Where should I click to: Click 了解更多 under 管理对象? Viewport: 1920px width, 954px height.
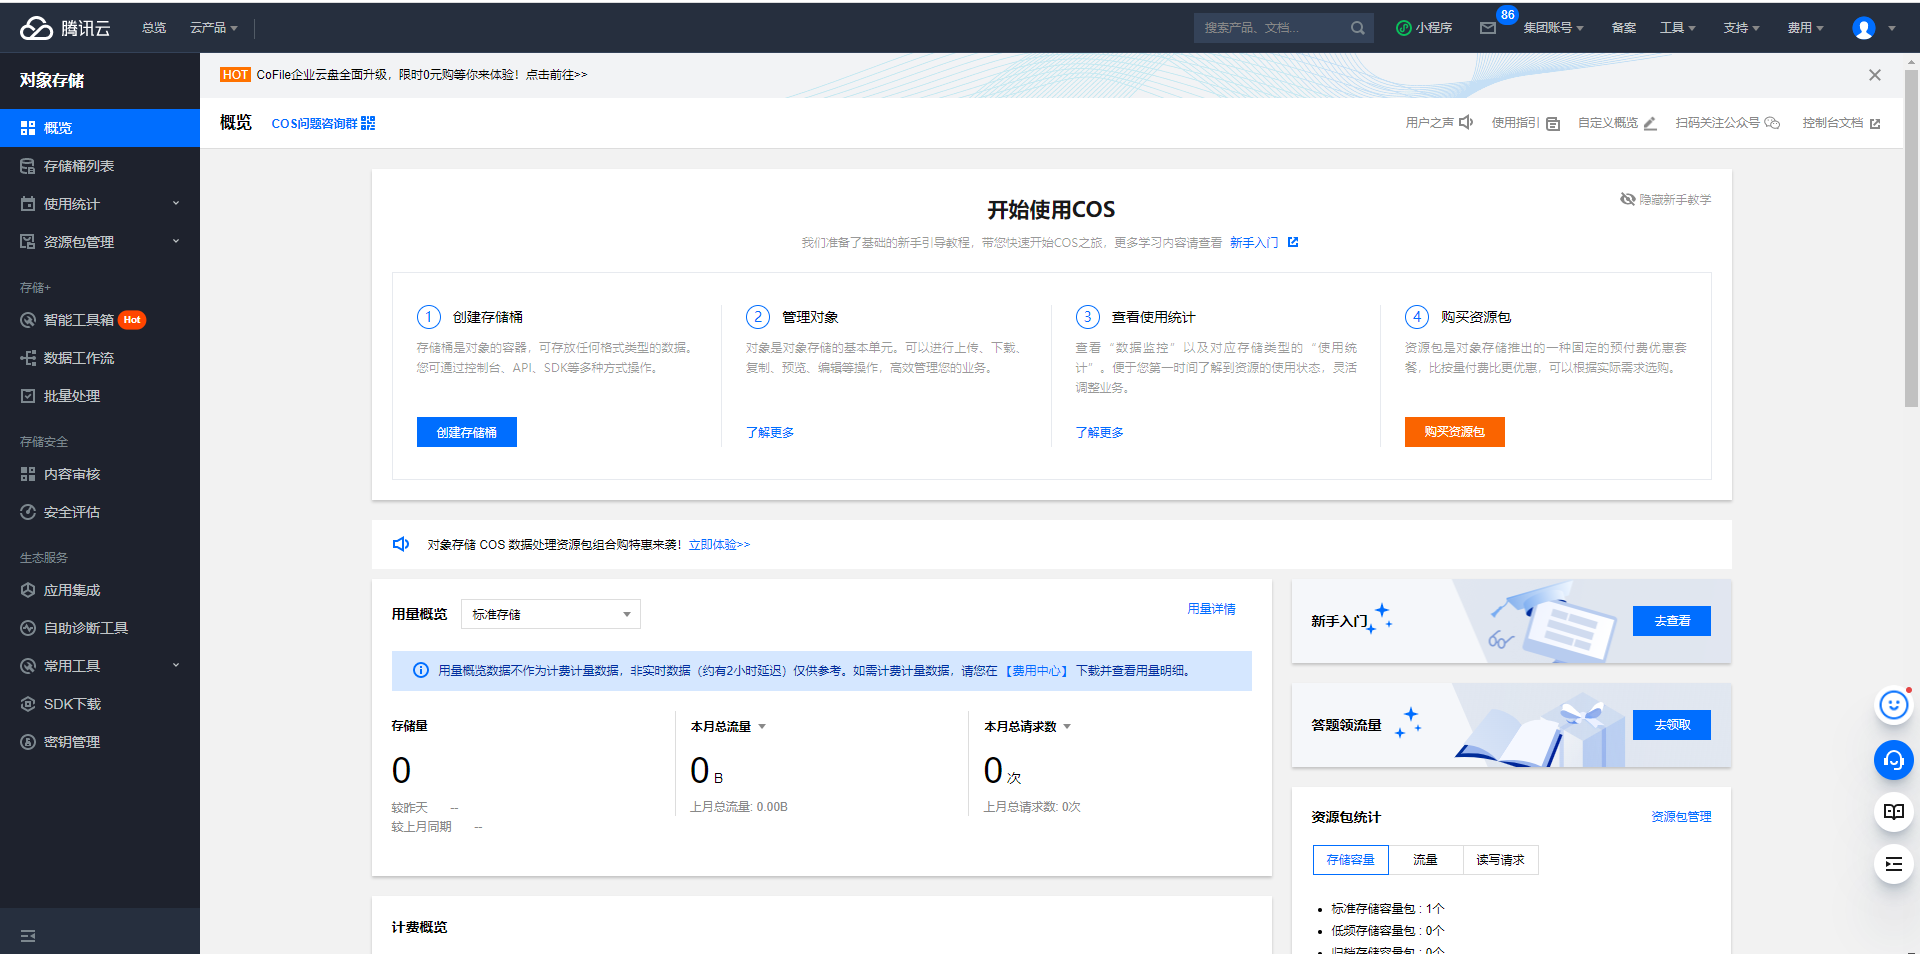click(x=770, y=432)
